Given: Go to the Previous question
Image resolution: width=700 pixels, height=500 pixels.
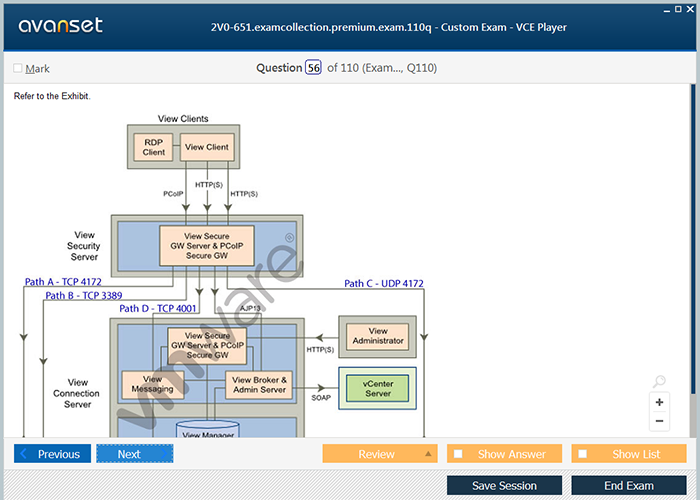Looking at the screenshot, I should 52,454.
